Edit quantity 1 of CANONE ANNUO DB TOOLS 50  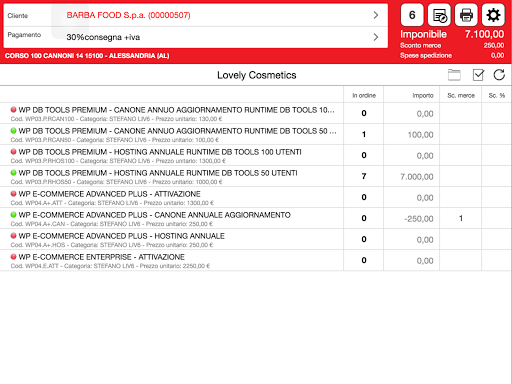[x=364, y=134]
